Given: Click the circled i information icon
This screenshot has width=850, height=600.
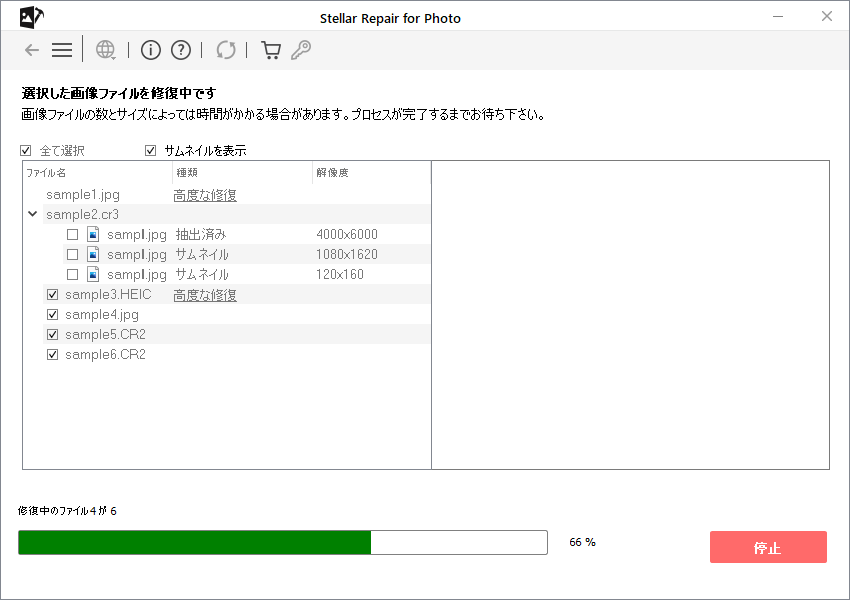Looking at the screenshot, I should (x=151, y=50).
